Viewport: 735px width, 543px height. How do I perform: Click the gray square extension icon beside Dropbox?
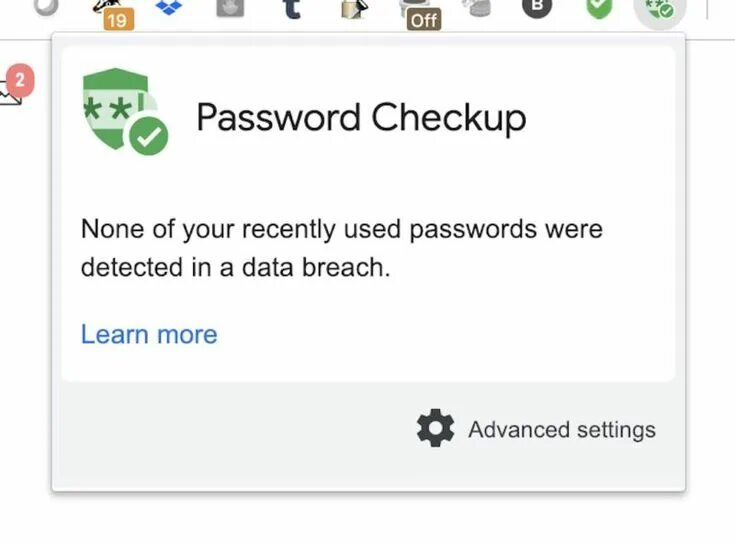pos(230,8)
